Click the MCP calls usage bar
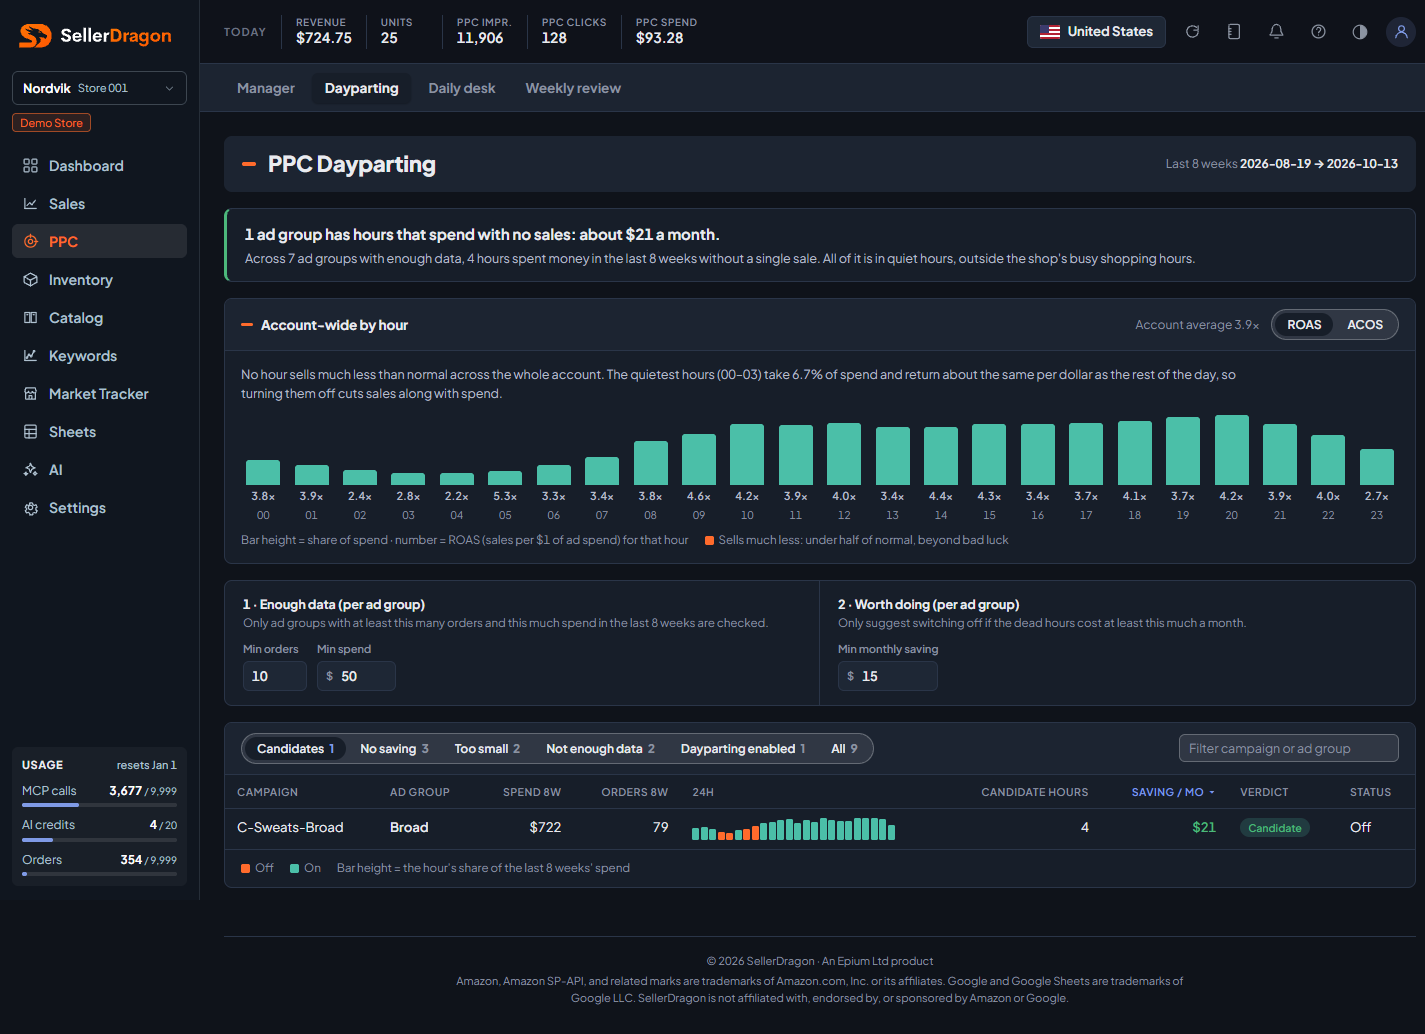This screenshot has width=1425, height=1034. pyautogui.click(x=99, y=805)
